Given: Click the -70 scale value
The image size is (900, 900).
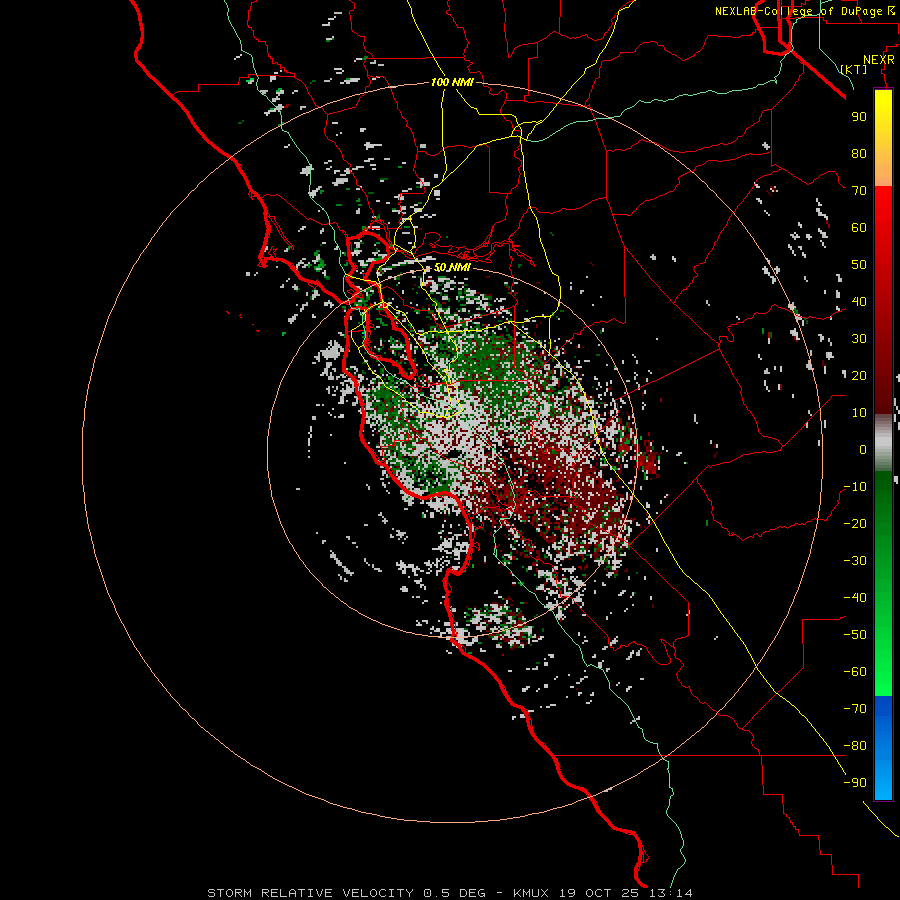Looking at the screenshot, I should click(855, 709).
